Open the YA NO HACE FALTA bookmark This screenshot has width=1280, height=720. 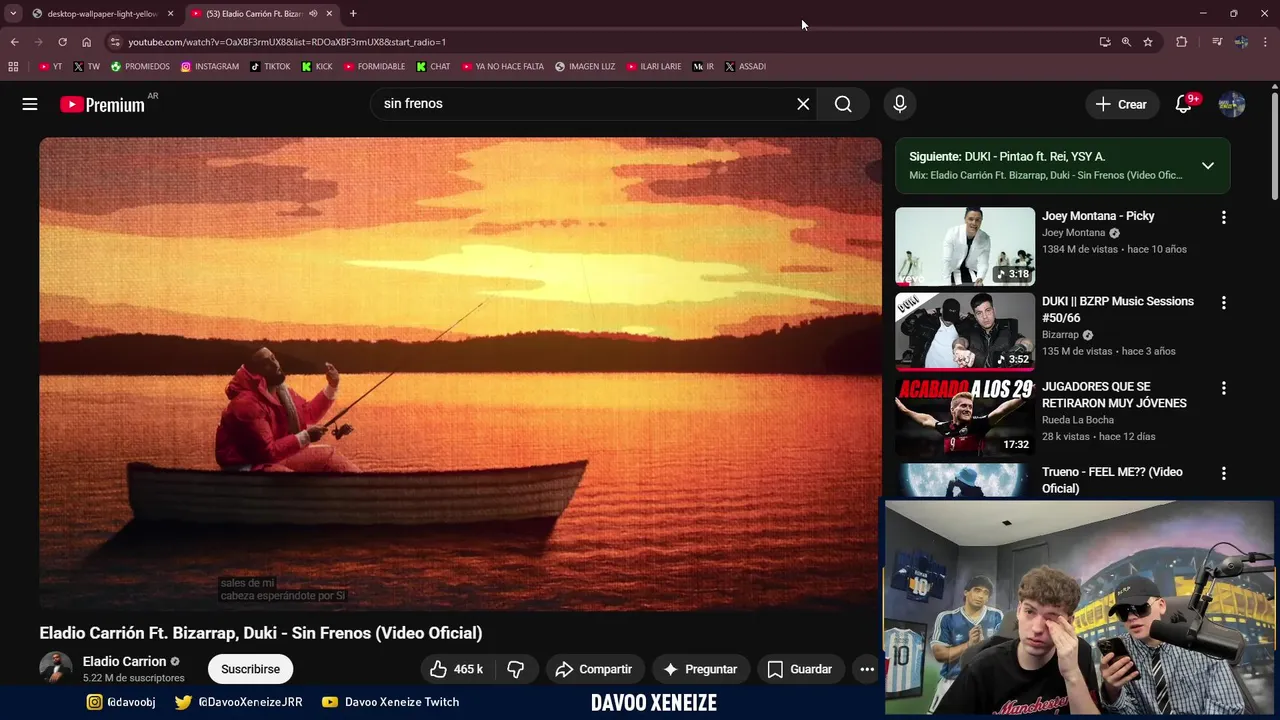click(x=503, y=67)
